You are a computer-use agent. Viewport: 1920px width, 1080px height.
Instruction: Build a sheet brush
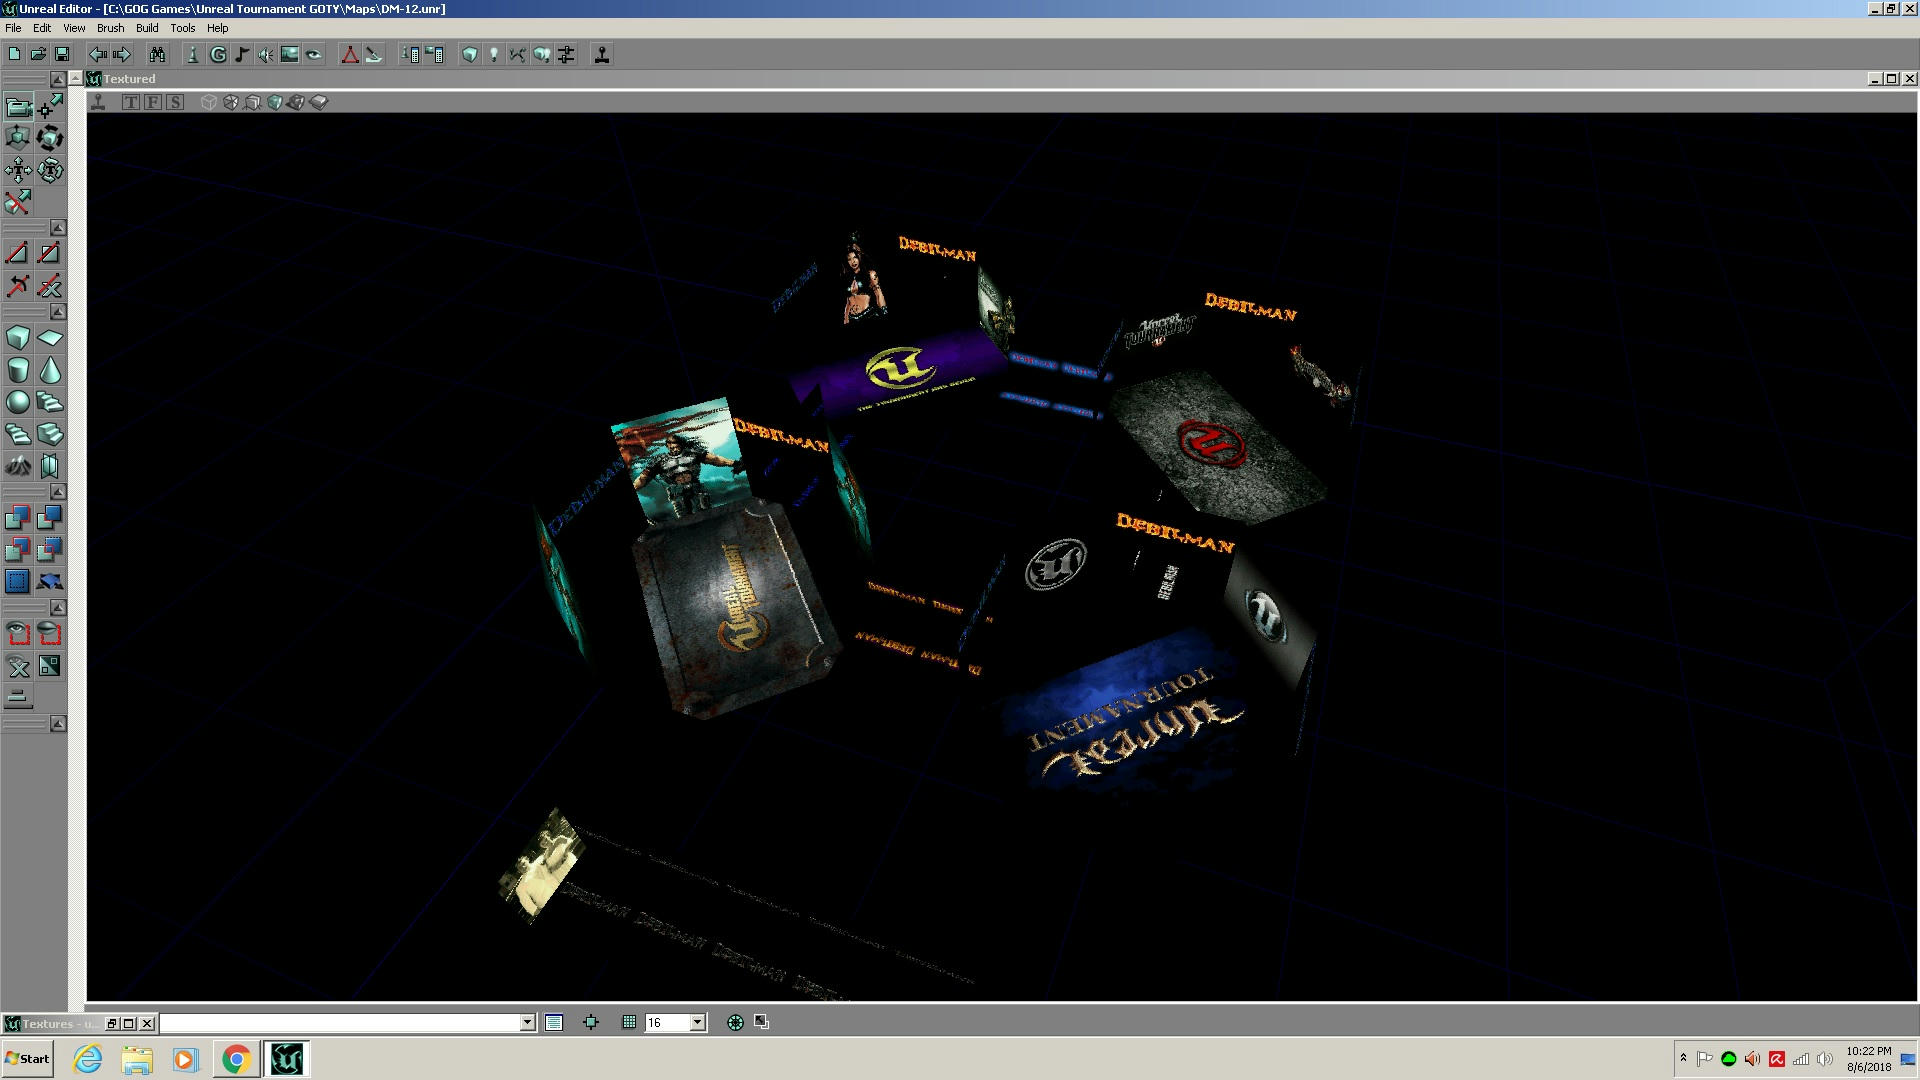pos(50,338)
